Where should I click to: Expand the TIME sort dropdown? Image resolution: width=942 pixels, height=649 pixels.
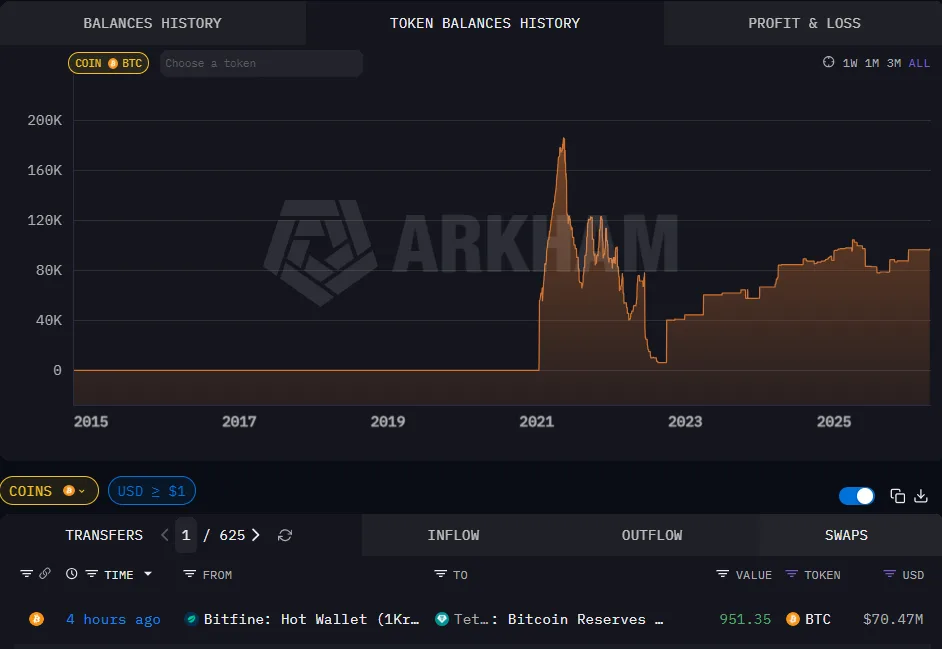pos(146,574)
